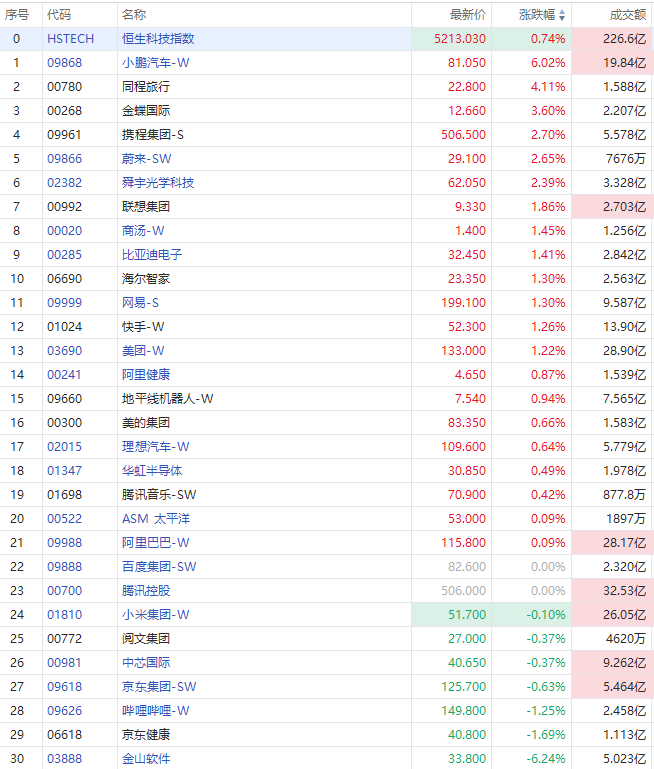This screenshot has width=654, height=769.
Task: Select the 阿里巴巴-W stock name
Action: point(155,543)
